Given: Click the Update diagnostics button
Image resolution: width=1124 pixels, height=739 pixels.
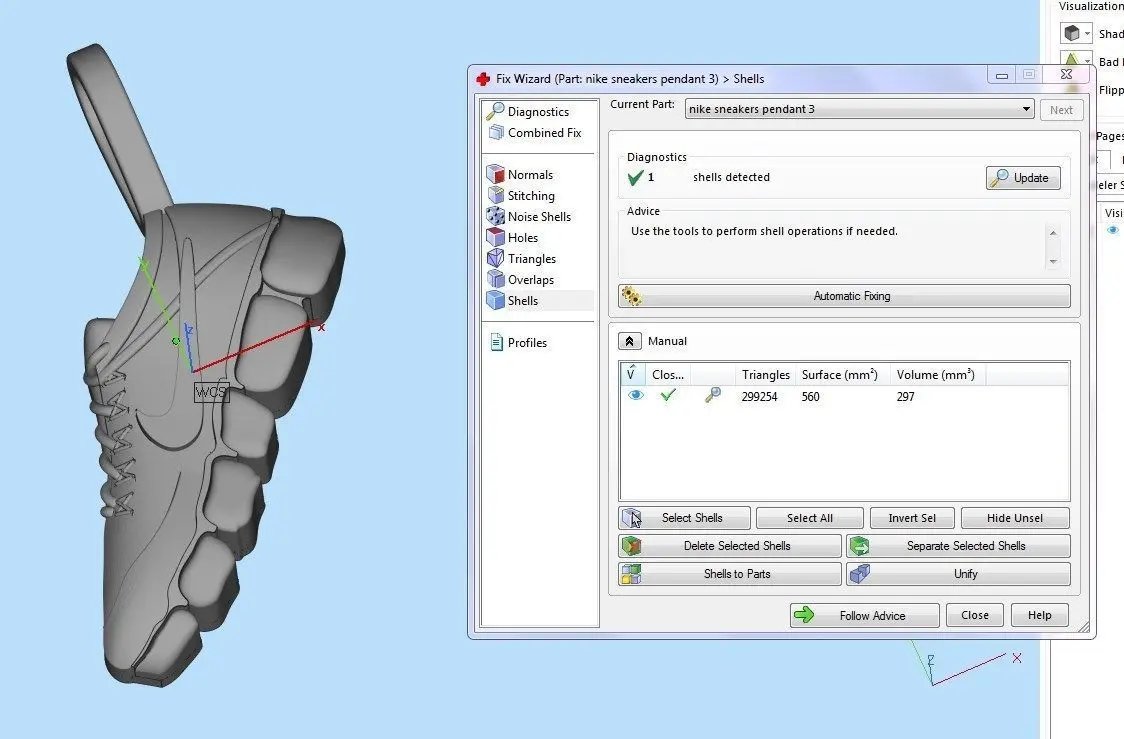Looking at the screenshot, I should coord(1023,178).
